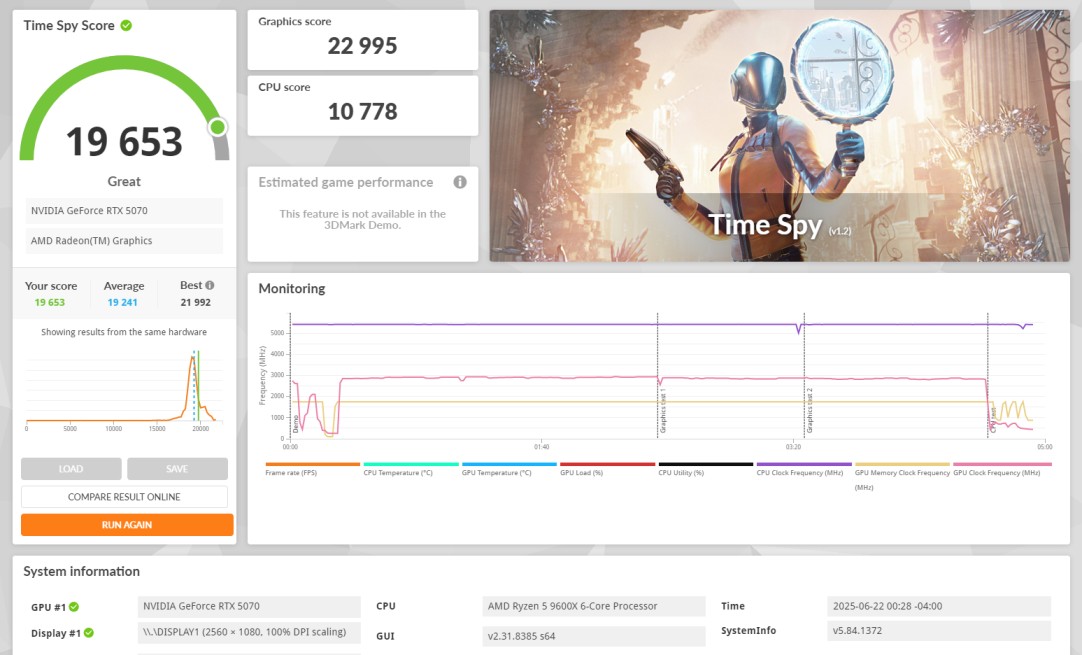Click the green check icon next to GPU #1
Screen dimensions: 1082x655
click(74, 607)
